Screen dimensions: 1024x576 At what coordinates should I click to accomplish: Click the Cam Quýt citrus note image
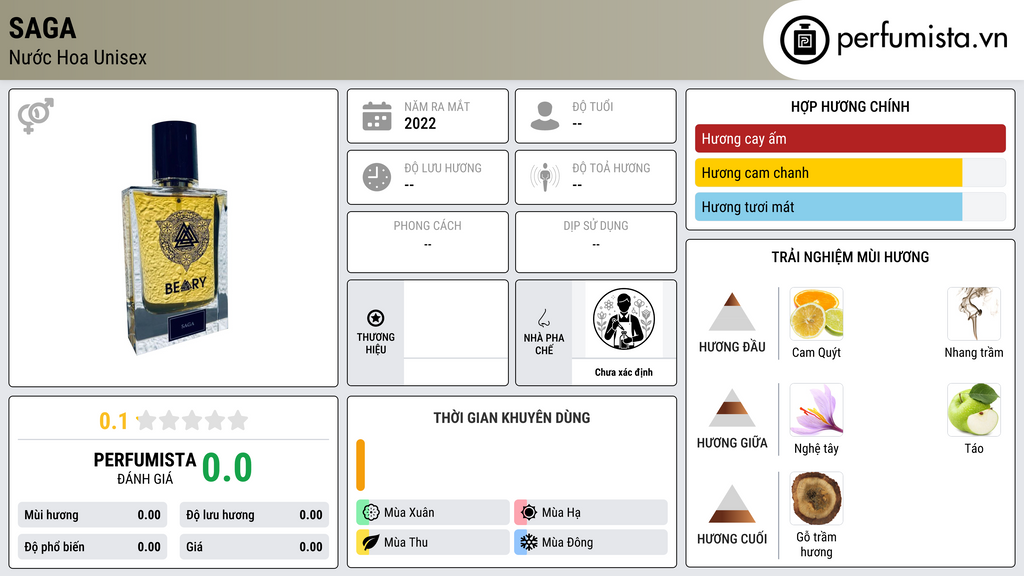tap(816, 314)
